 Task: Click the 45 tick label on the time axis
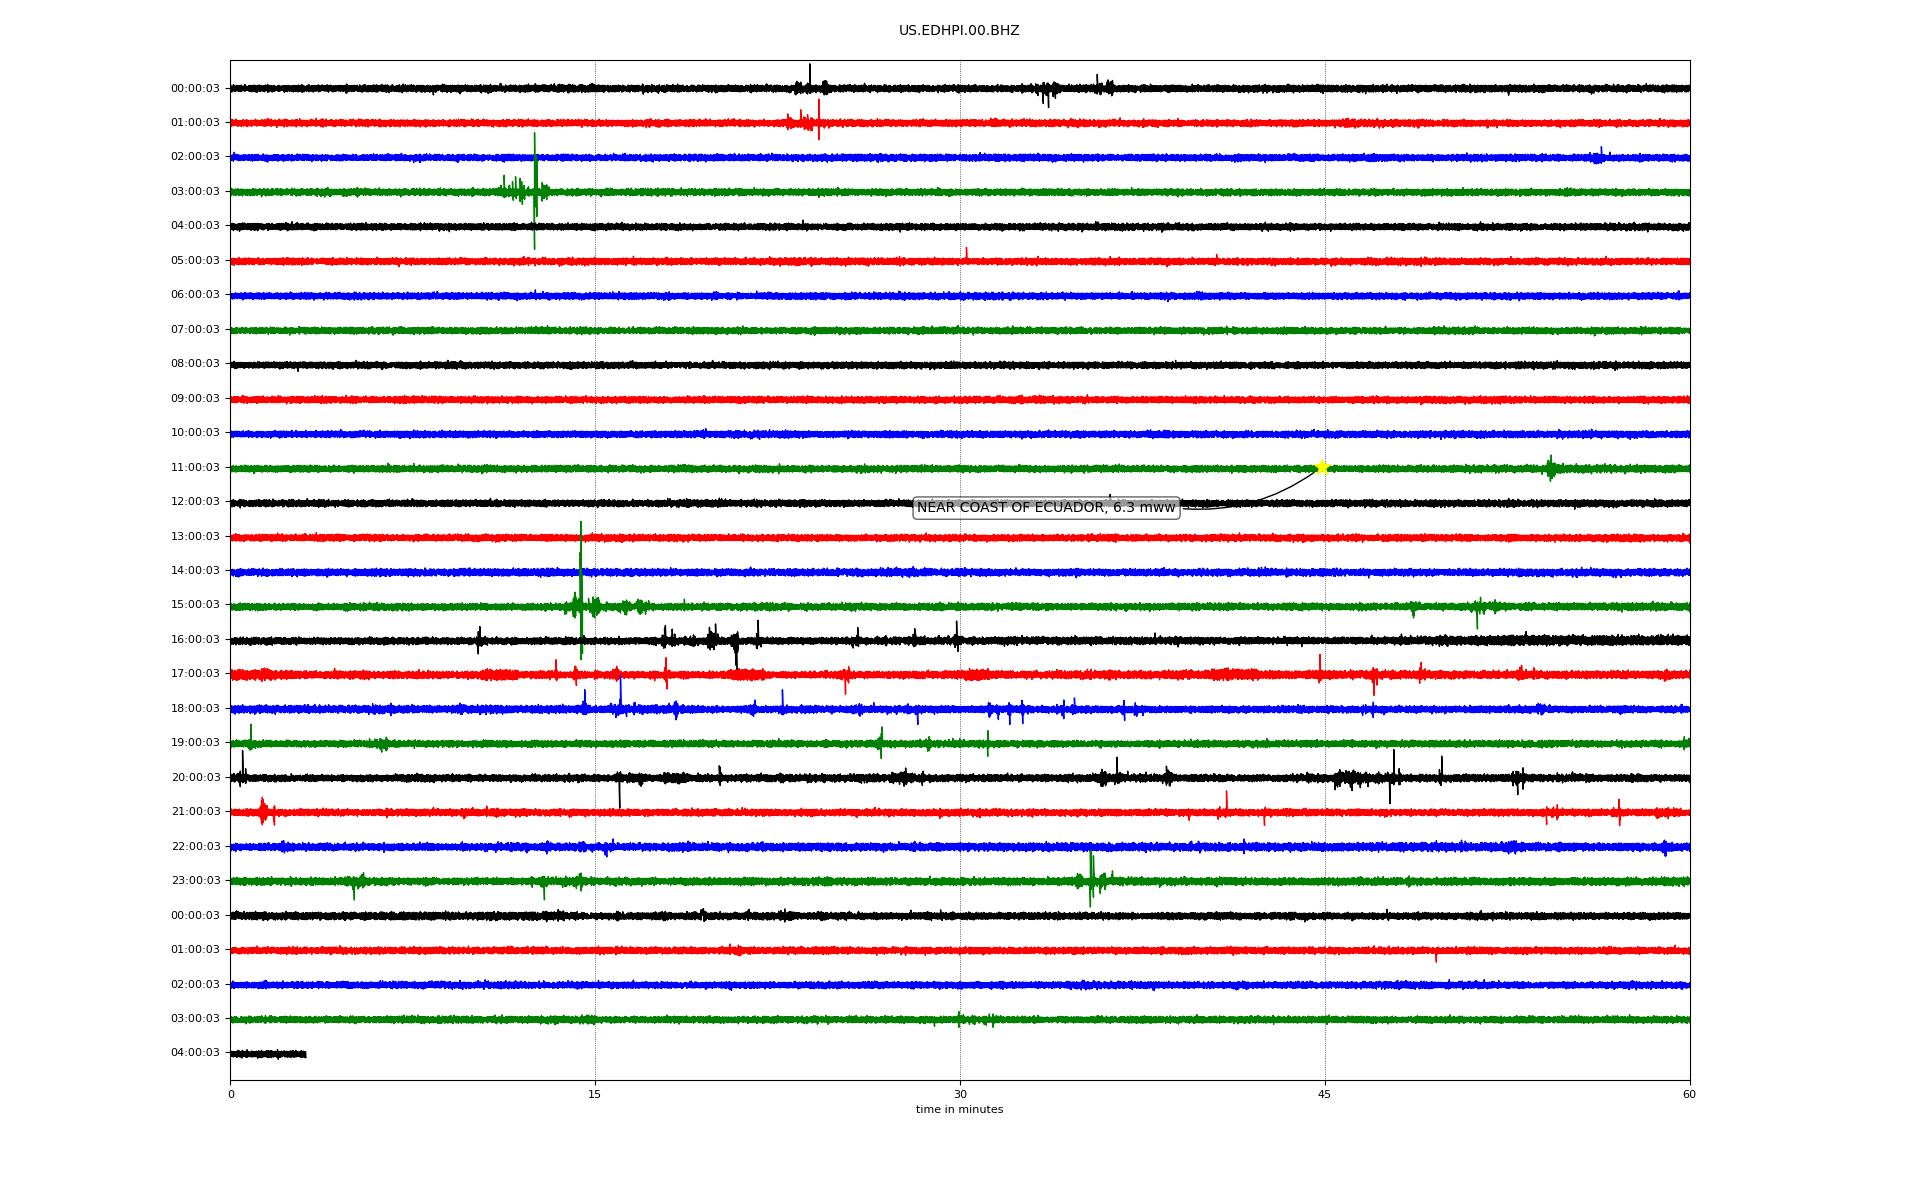point(1325,1095)
